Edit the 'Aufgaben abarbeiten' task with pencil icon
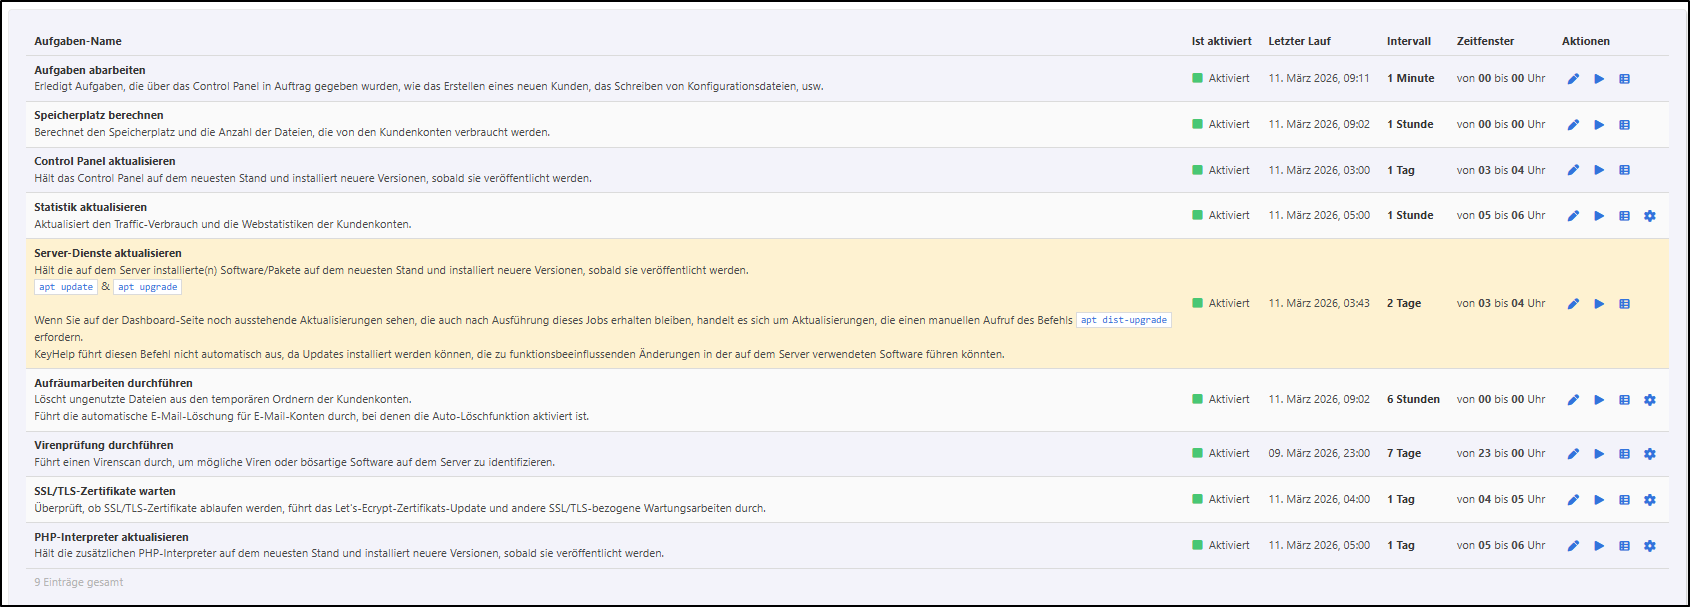1690x607 pixels. coord(1573,79)
